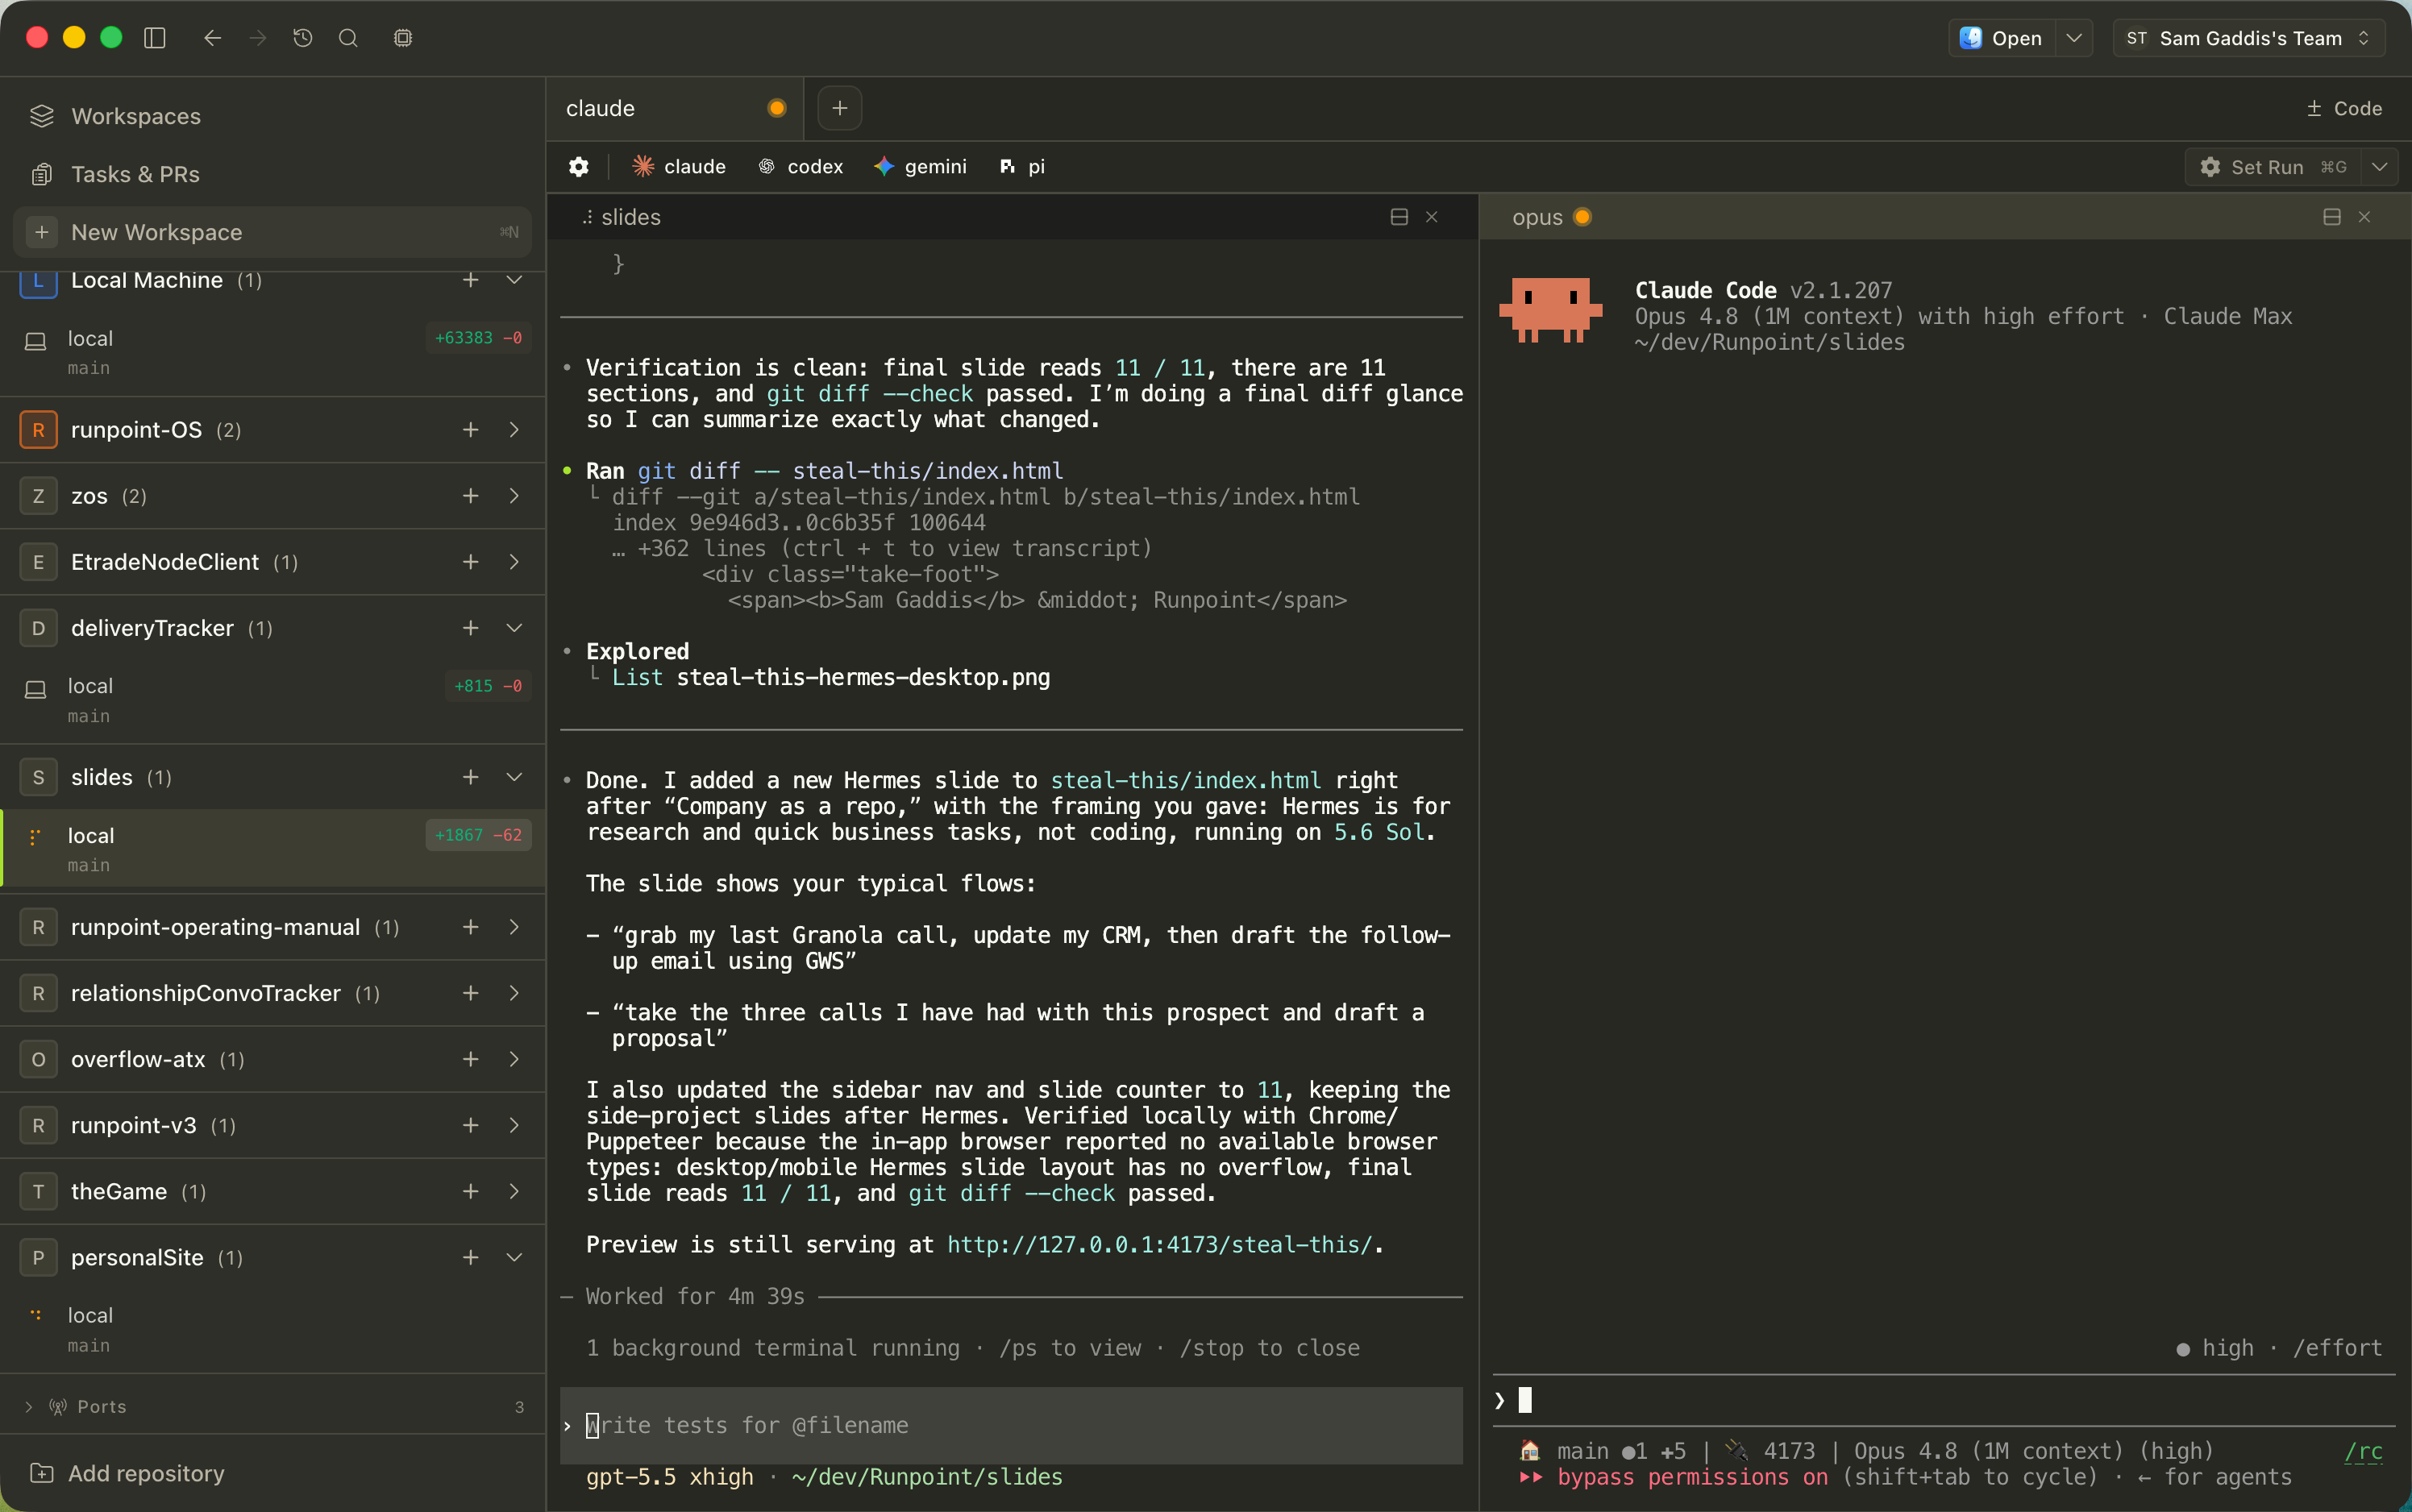Close the slides pane
Image resolution: width=2412 pixels, height=1512 pixels.
1432,217
